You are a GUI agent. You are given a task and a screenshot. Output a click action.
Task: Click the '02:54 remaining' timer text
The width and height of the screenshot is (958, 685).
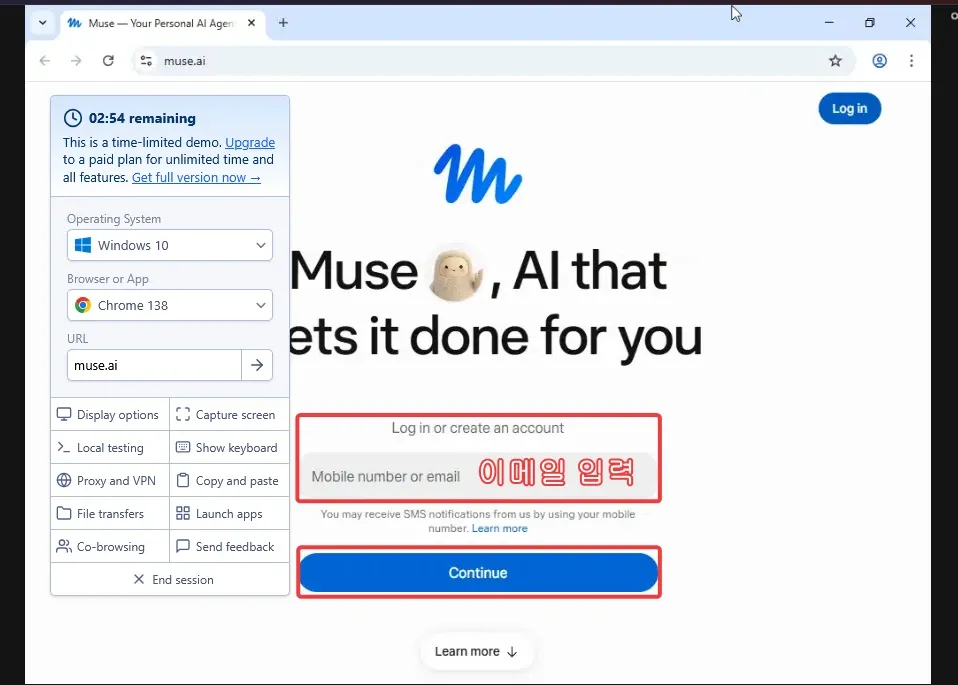click(142, 119)
